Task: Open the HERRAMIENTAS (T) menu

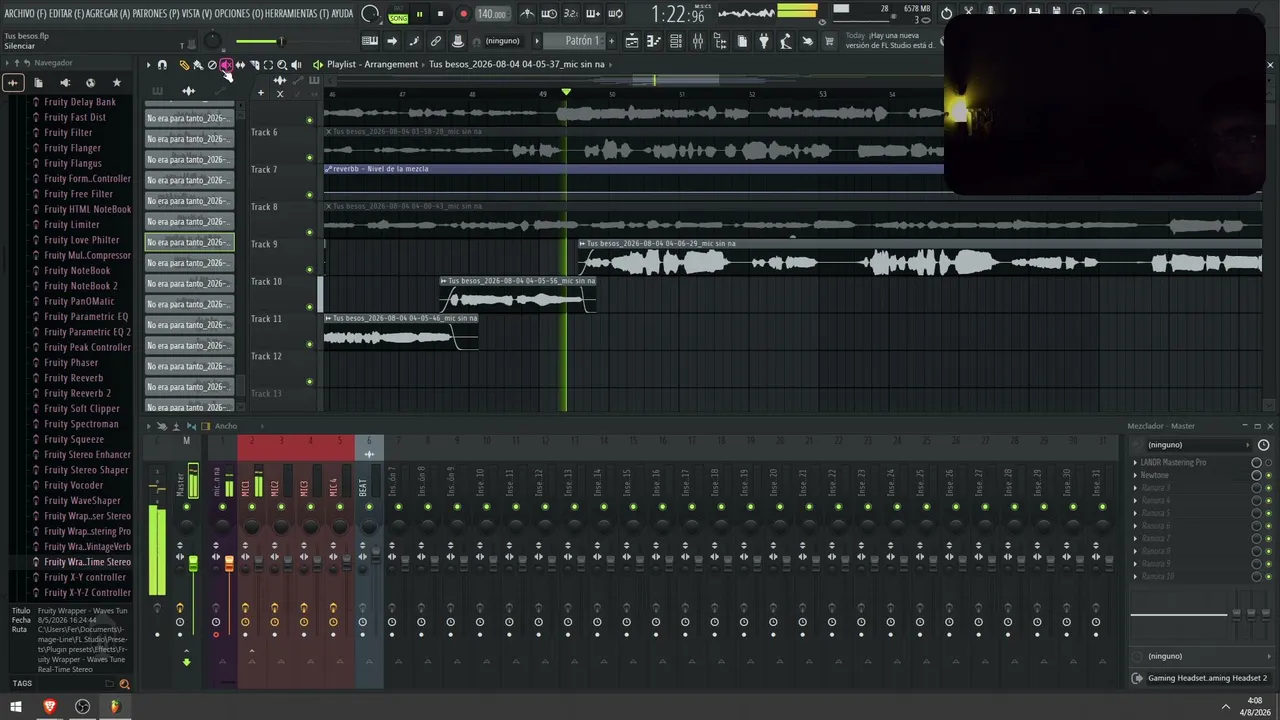Action: (297, 14)
